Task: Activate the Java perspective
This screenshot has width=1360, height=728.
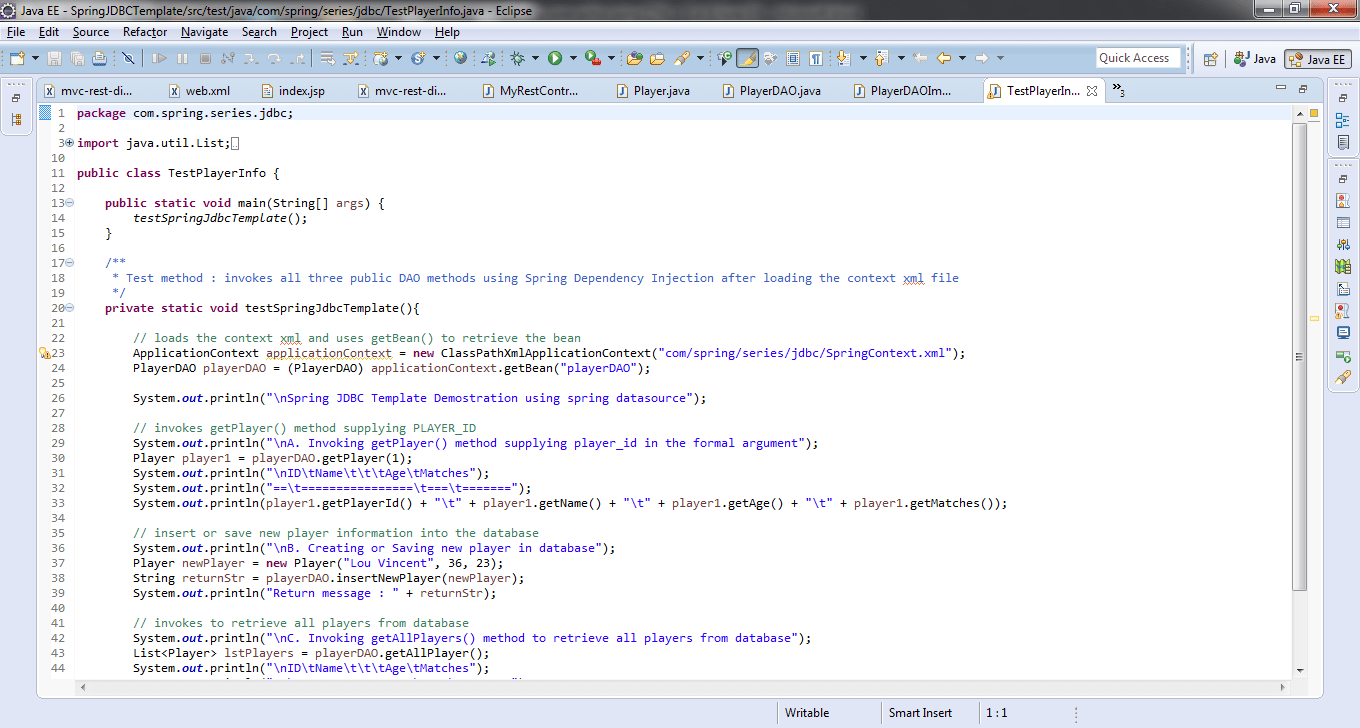Action: [x=1255, y=58]
